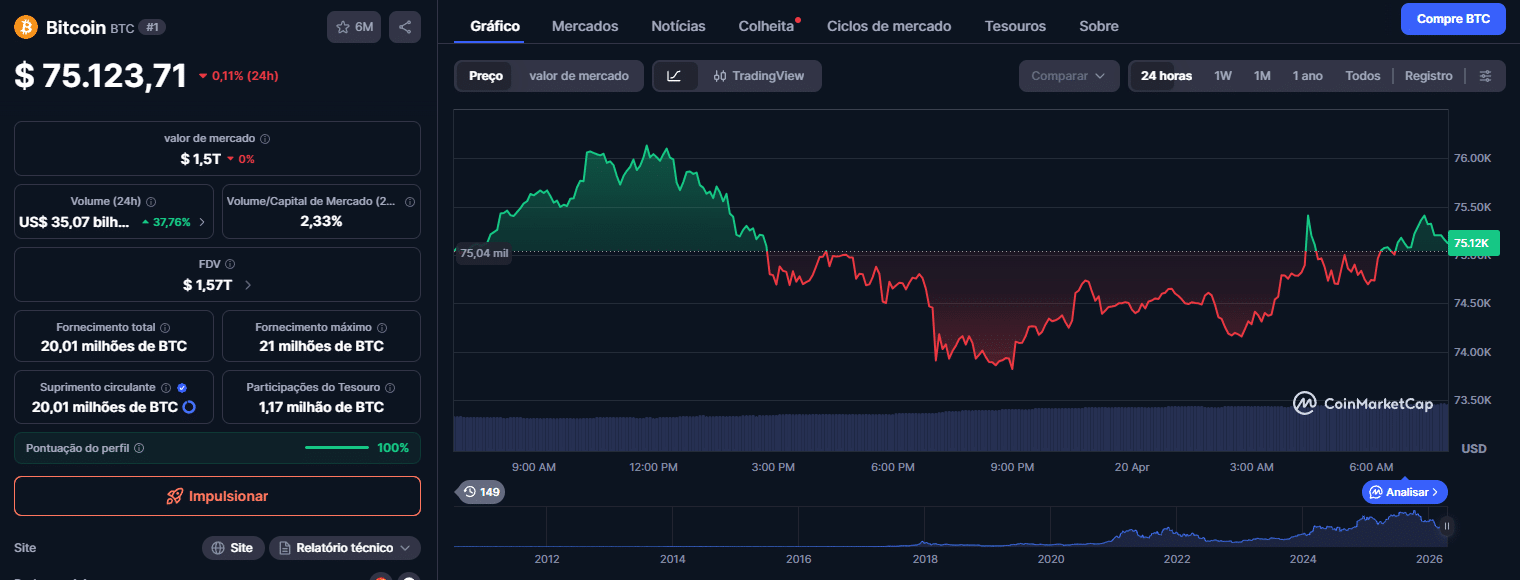
Task: Switch chart mode to valor de mercado
Action: point(578,75)
